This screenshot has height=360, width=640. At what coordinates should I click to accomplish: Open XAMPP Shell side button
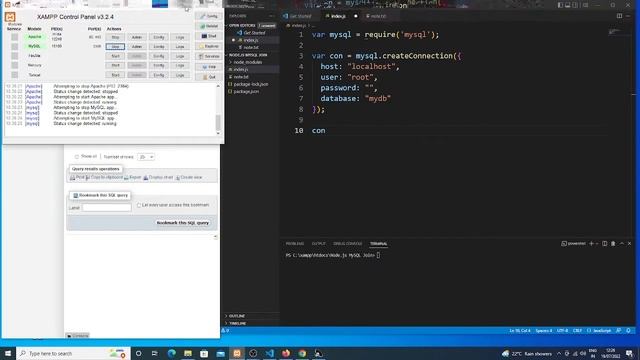click(209, 36)
